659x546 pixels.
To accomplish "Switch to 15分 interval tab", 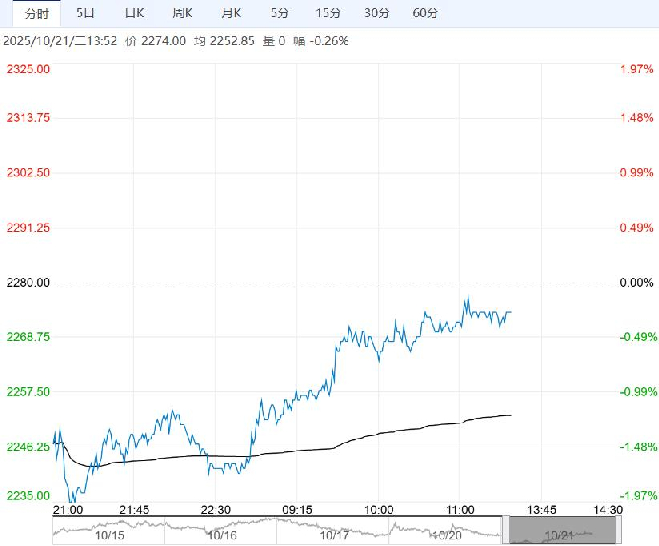I will (328, 13).
